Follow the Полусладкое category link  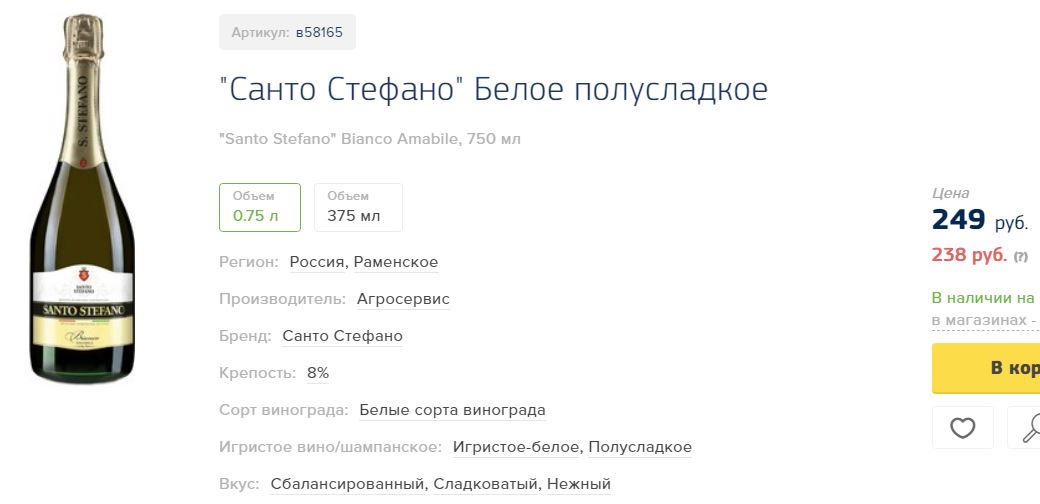640,447
